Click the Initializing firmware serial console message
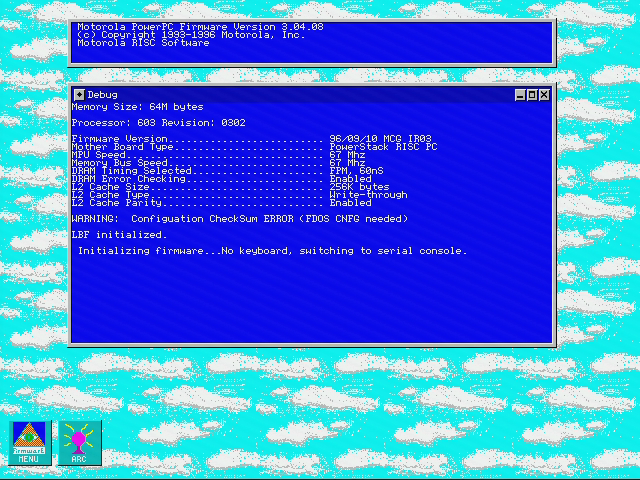 (273, 251)
